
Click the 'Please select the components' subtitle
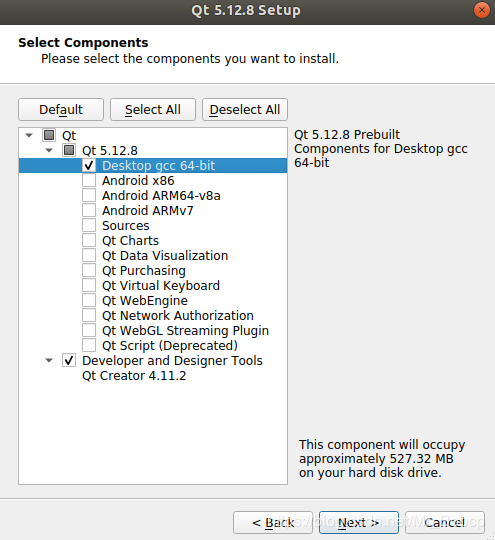pyautogui.click(x=190, y=59)
